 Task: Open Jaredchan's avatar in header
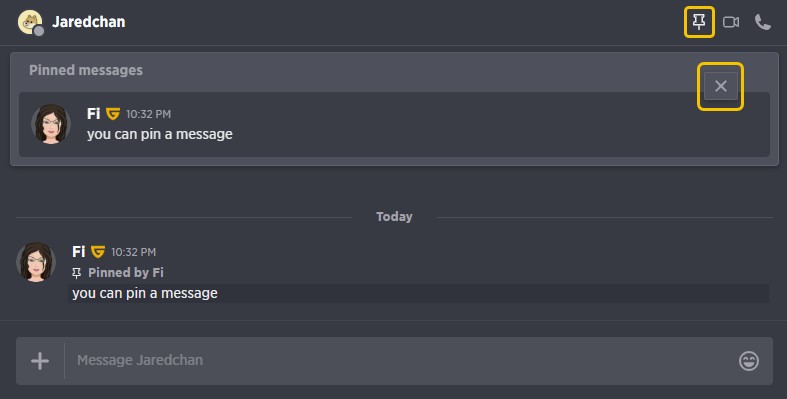30,23
